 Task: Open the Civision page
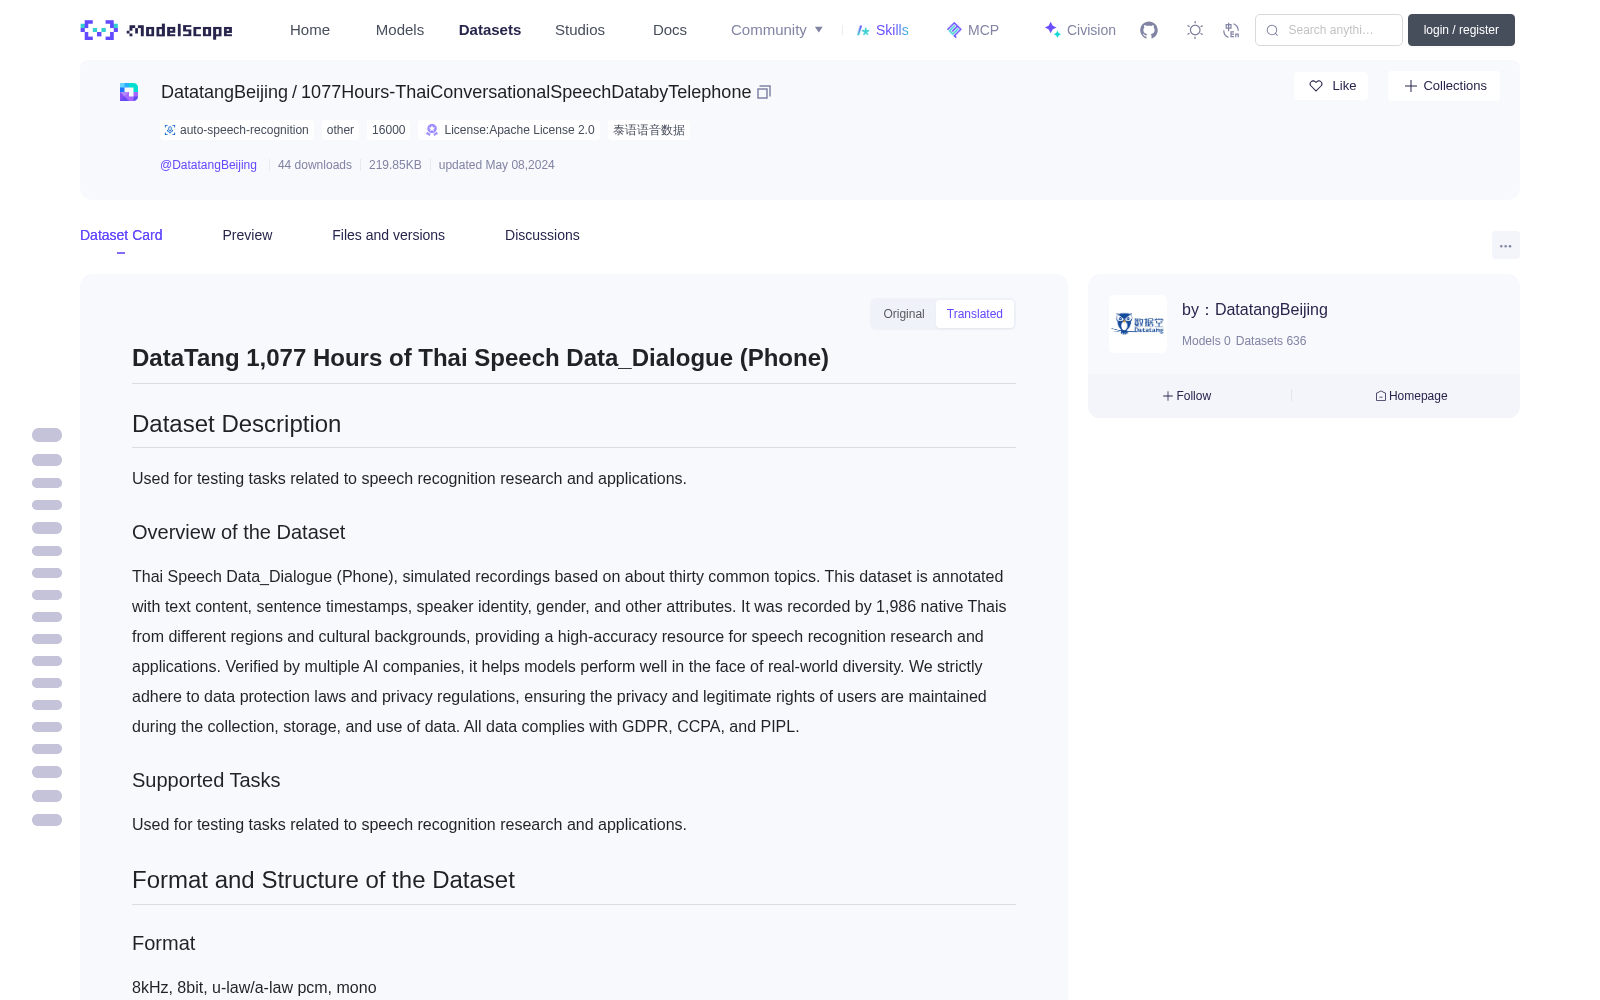pyautogui.click(x=1080, y=30)
